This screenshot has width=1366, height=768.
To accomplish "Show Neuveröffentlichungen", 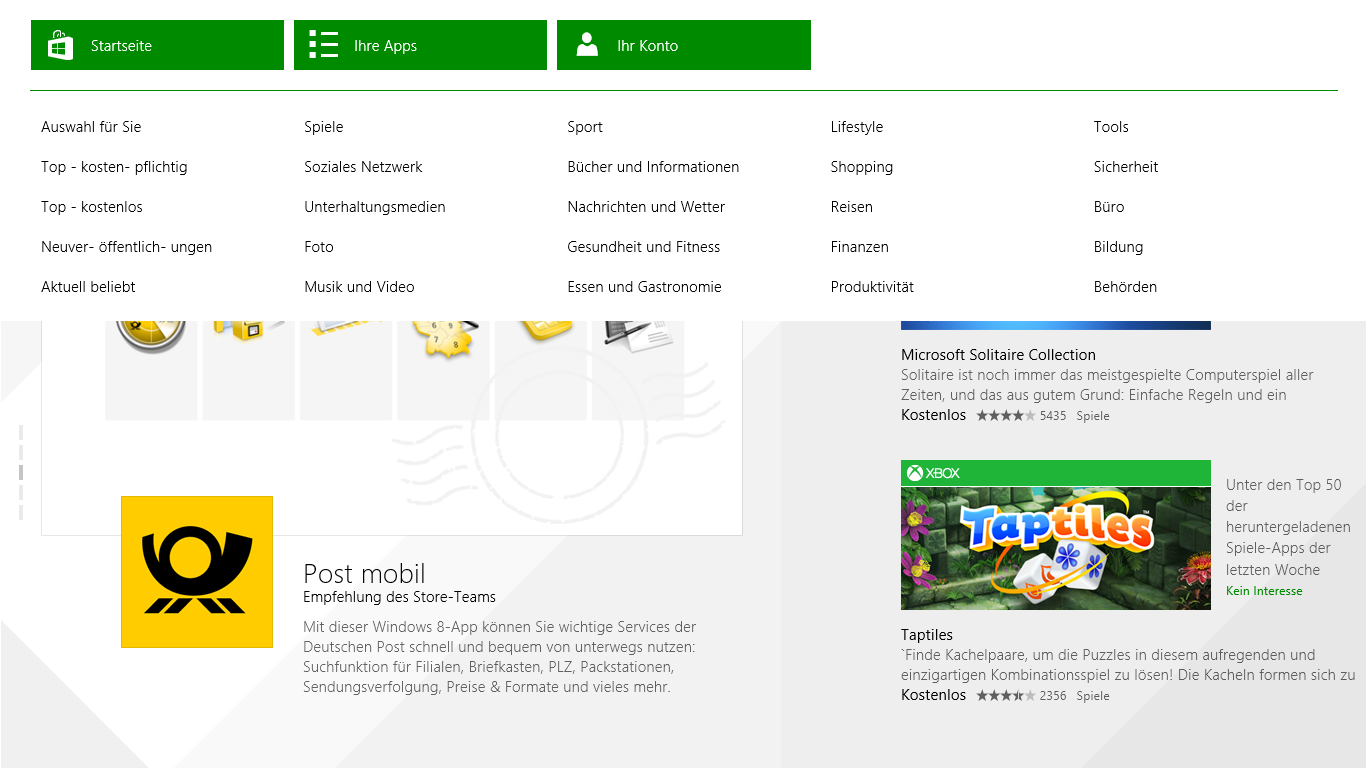I will pos(126,247).
